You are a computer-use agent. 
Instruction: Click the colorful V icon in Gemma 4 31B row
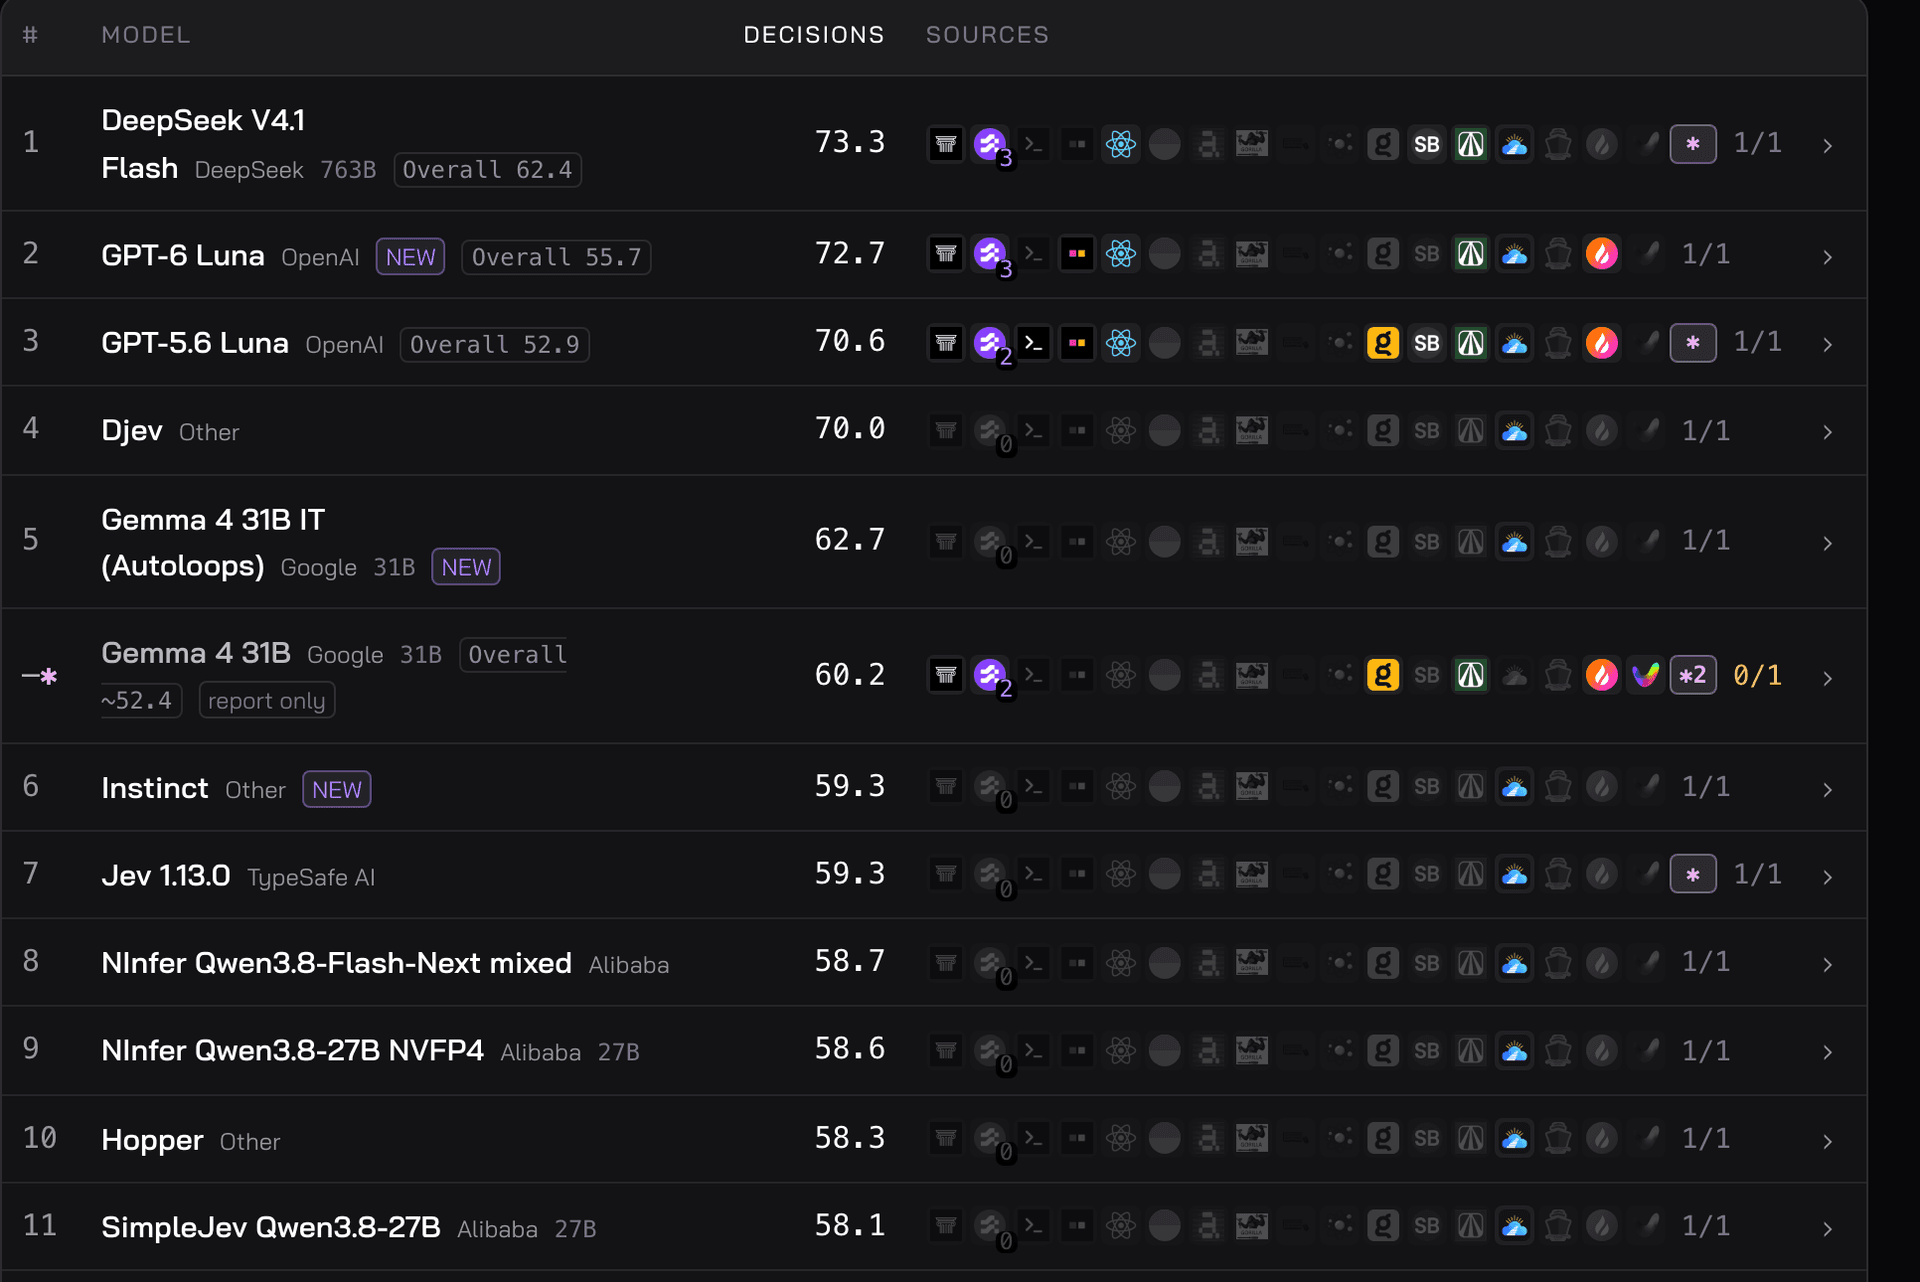click(x=1646, y=675)
